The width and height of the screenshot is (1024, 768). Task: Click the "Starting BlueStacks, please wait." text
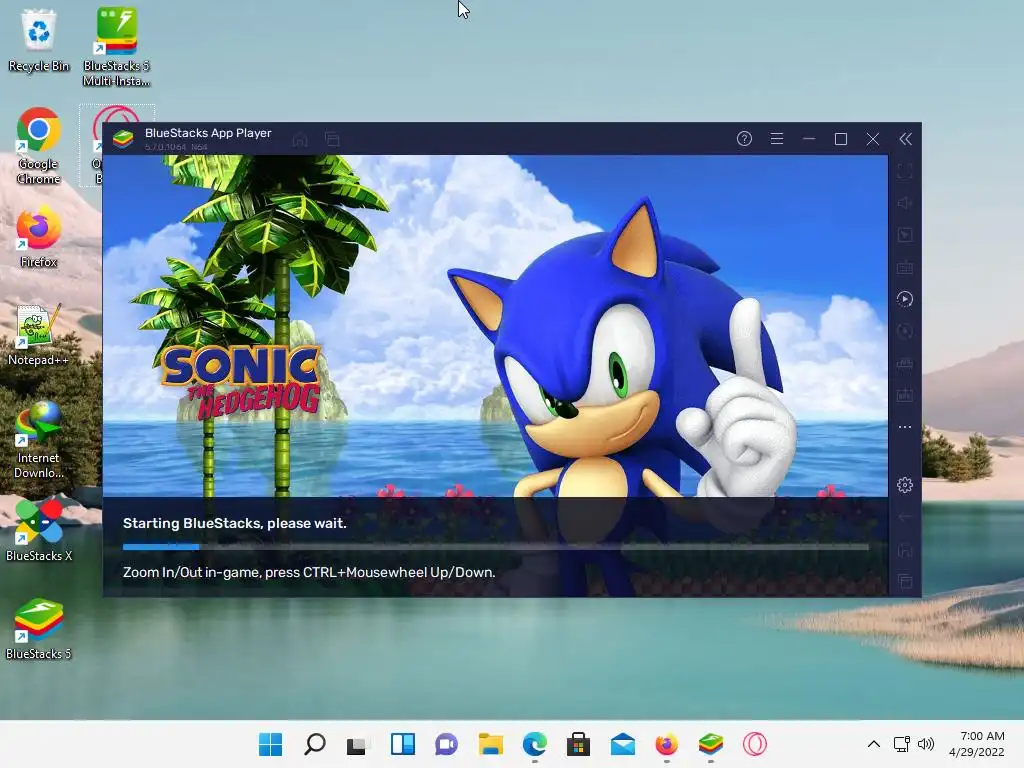point(234,523)
